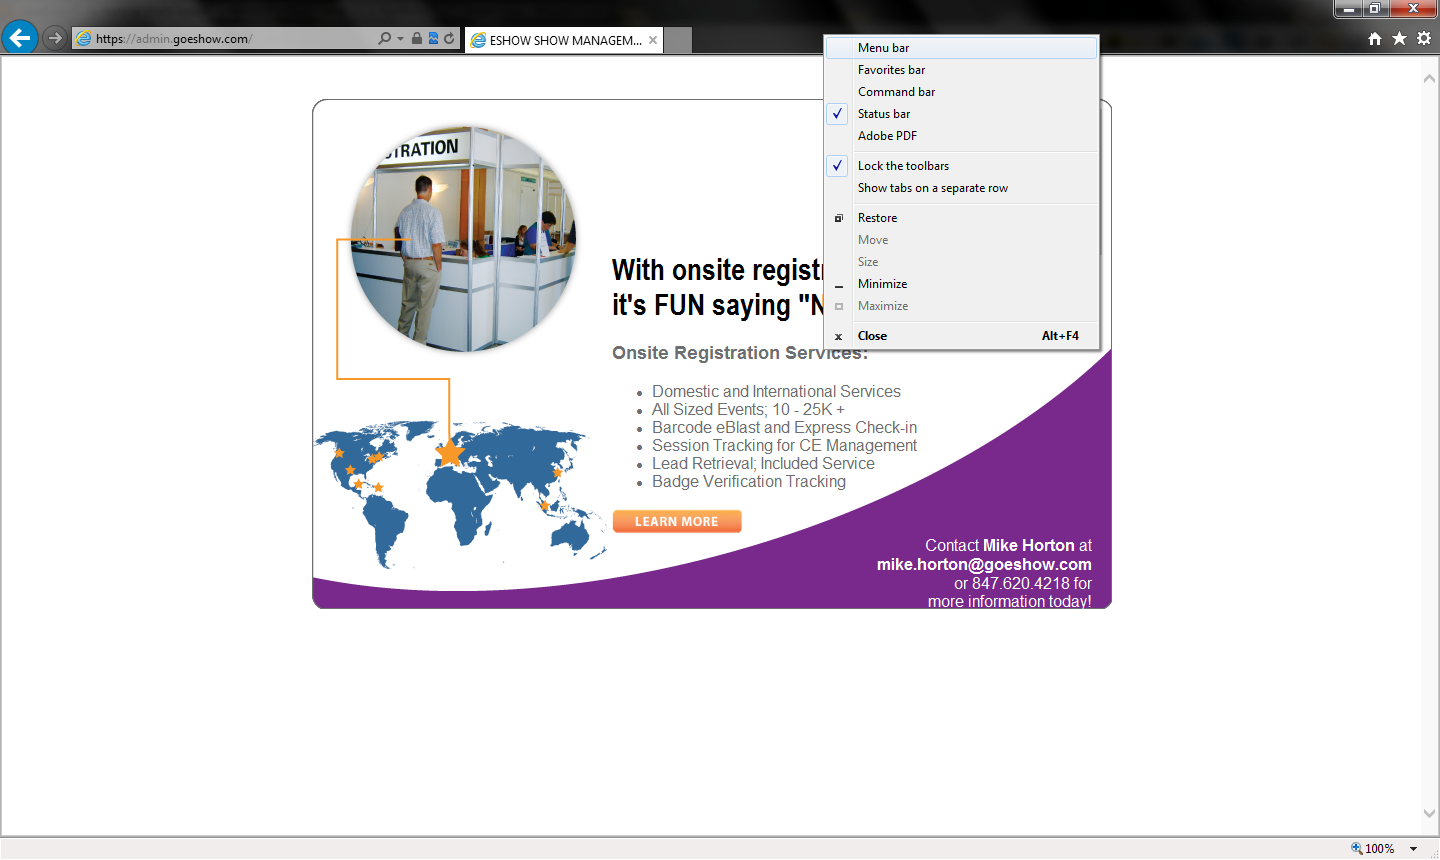Choose Favorites bar from context menu
1440x860 pixels.
pos(891,70)
